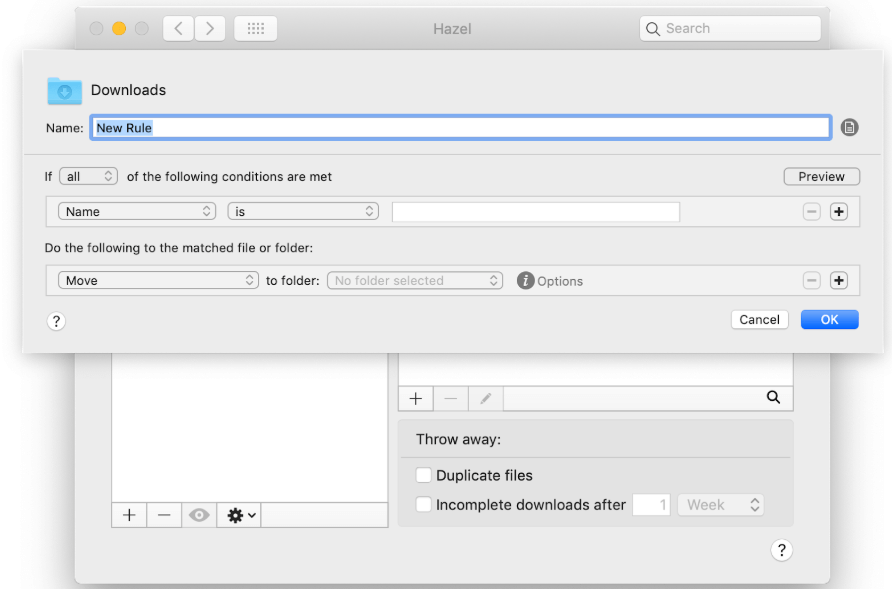Click the Options info icon for the Move action

pos(525,281)
